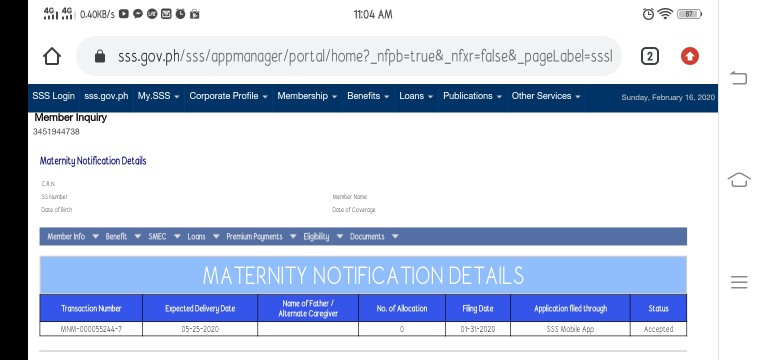760x360 pixels.
Task: Tap the alarm clock status icon
Action: click(x=648, y=14)
